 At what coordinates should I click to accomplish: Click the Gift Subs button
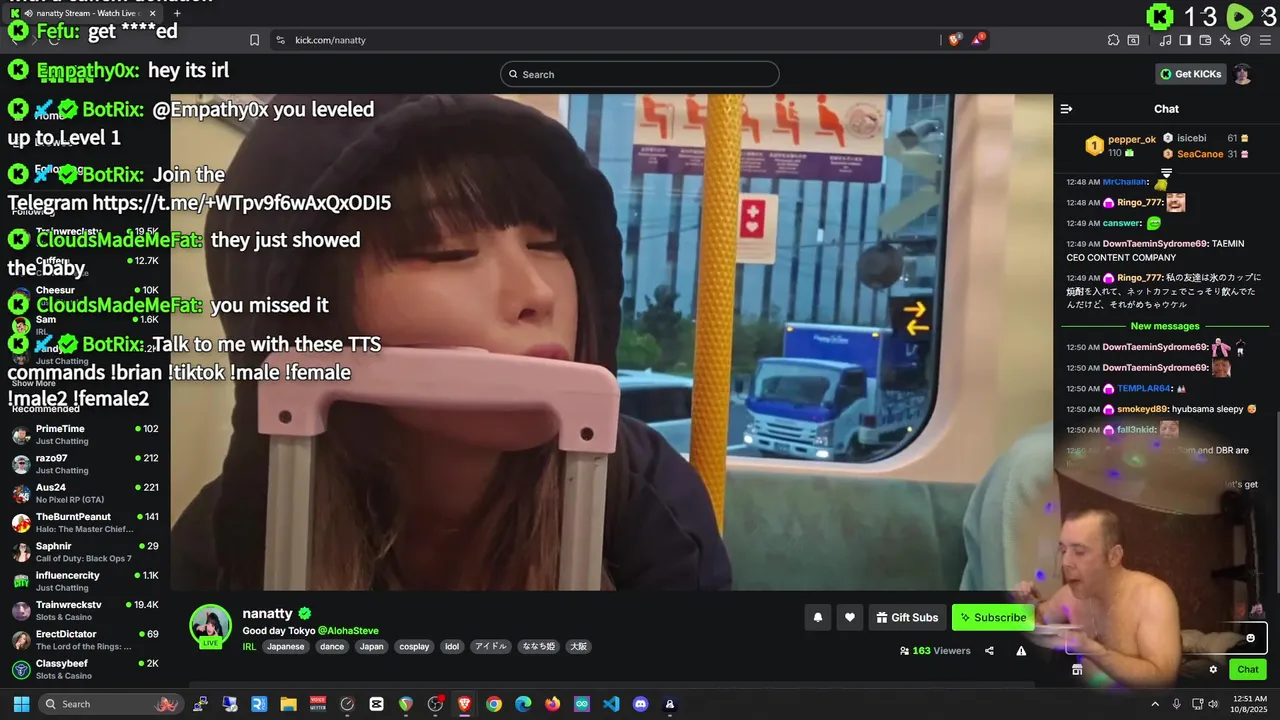pos(907,618)
